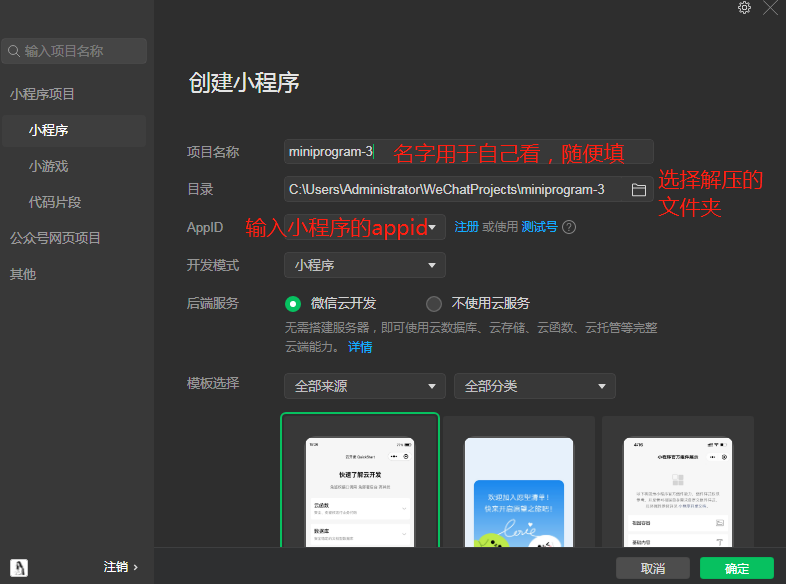The width and height of the screenshot is (786, 584).
Task: Open the 全部分类 template dropdown
Action: coord(535,386)
